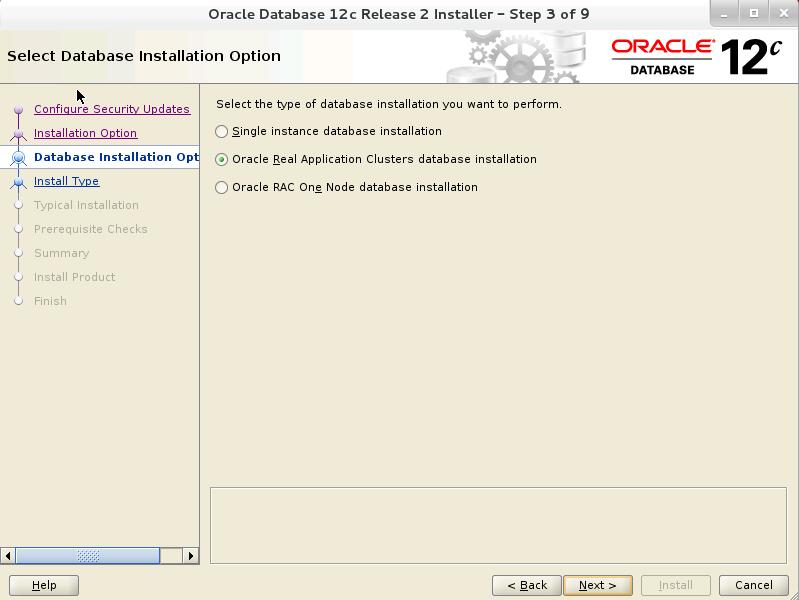The height and width of the screenshot is (600, 799).
Task: Go back with the Back button
Action: click(527, 585)
